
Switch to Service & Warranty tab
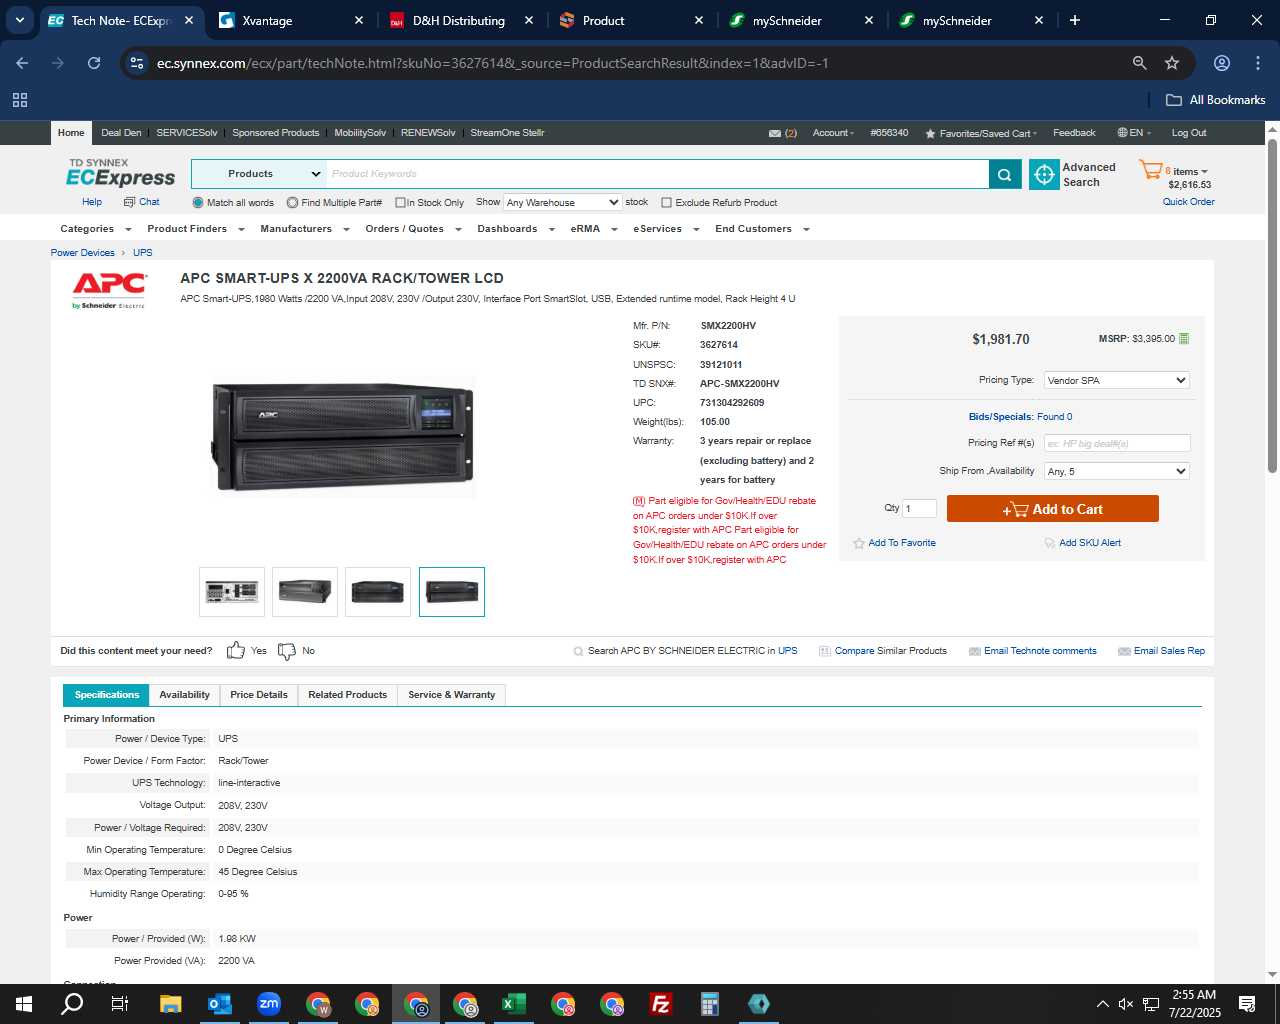click(x=451, y=695)
